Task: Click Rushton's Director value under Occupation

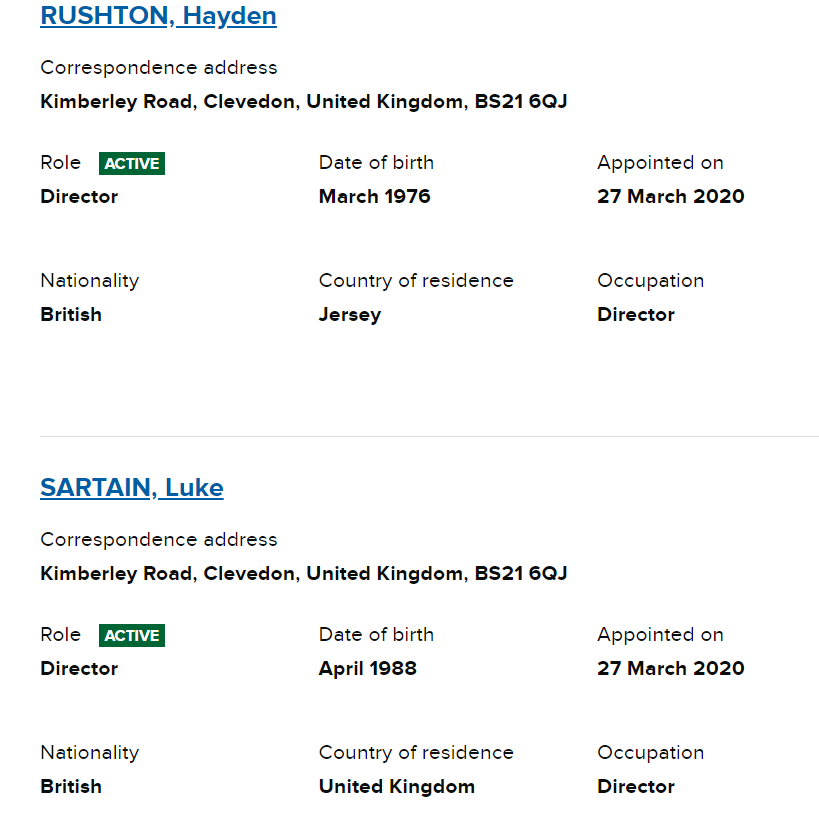Action: [x=635, y=315]
